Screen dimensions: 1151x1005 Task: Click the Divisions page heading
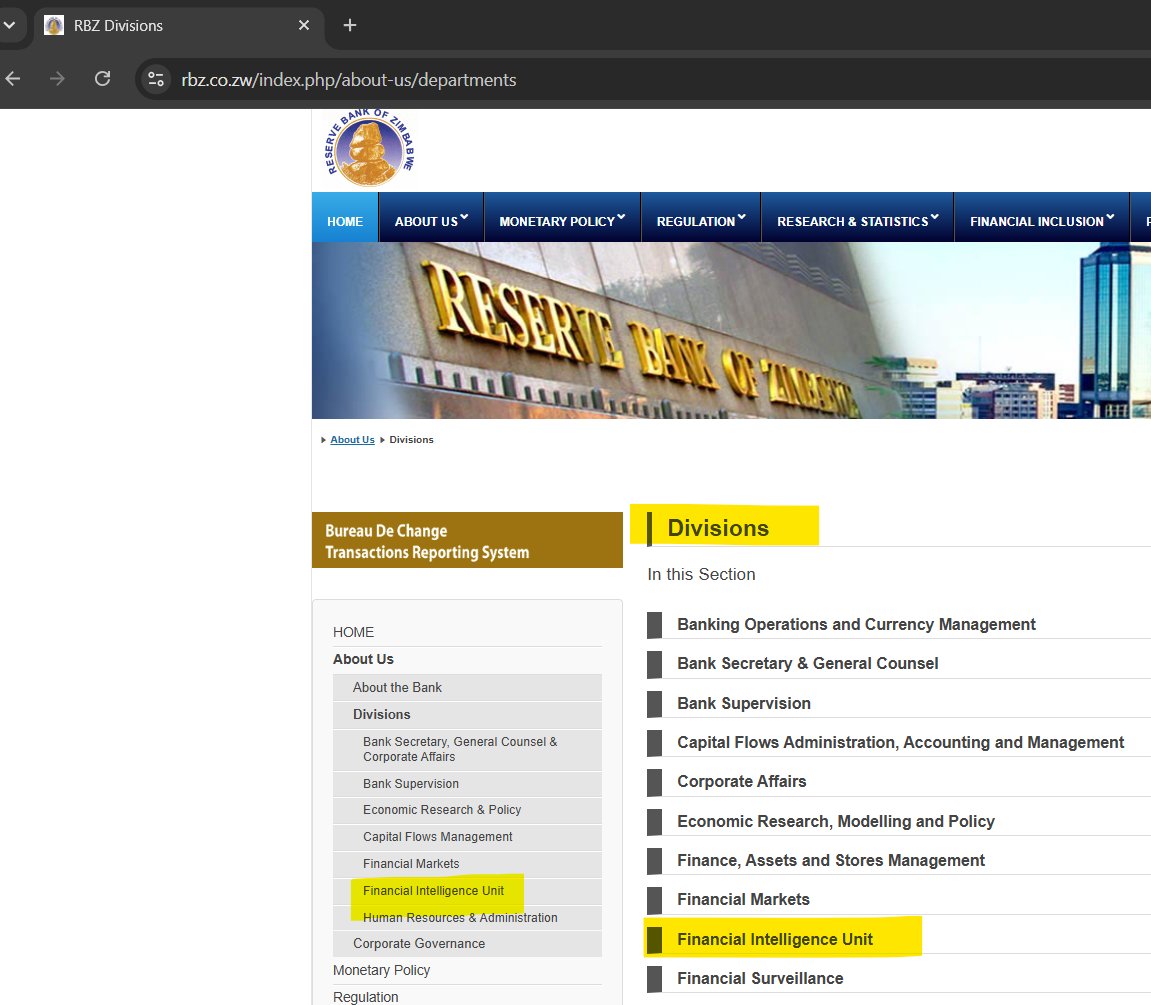click(x=718, y=528)
